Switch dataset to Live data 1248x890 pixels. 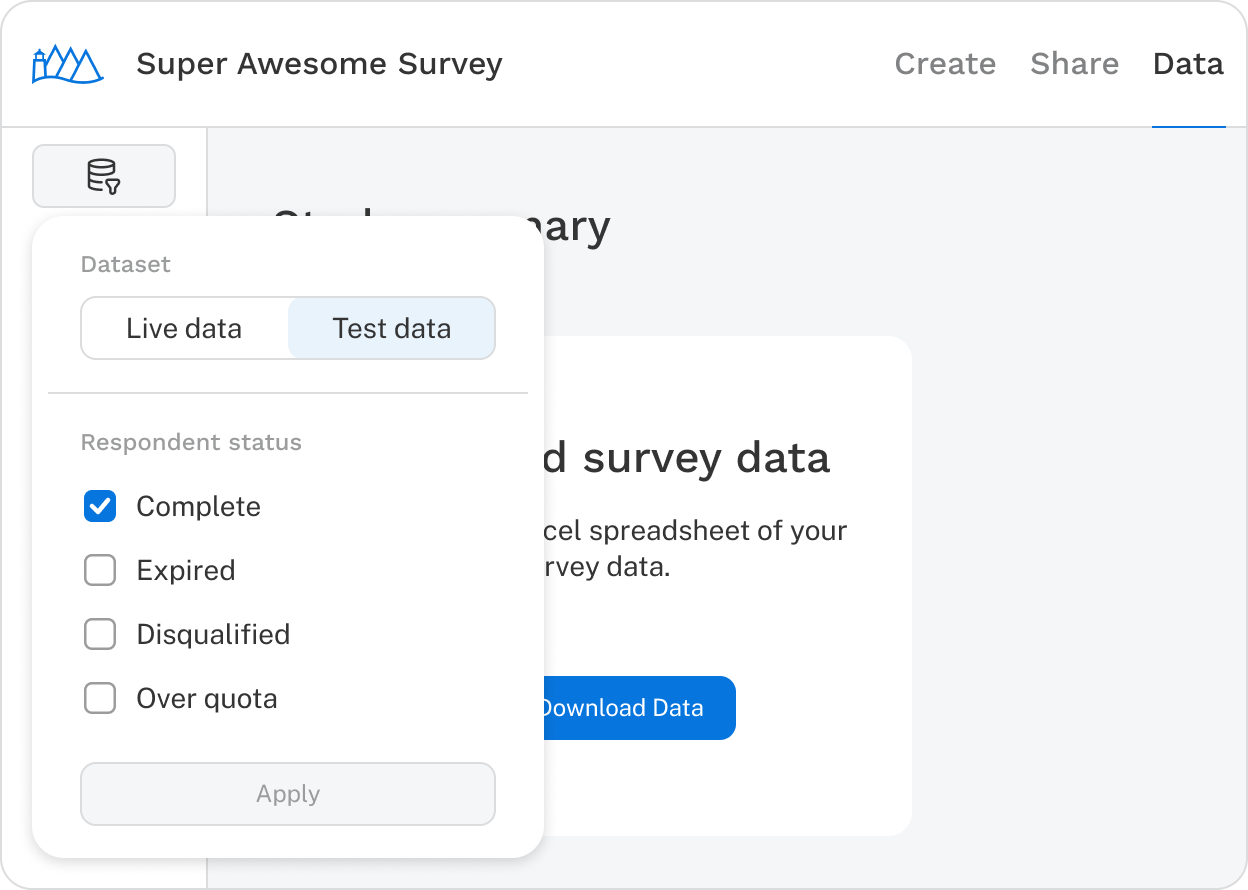(x=184, y=328)
